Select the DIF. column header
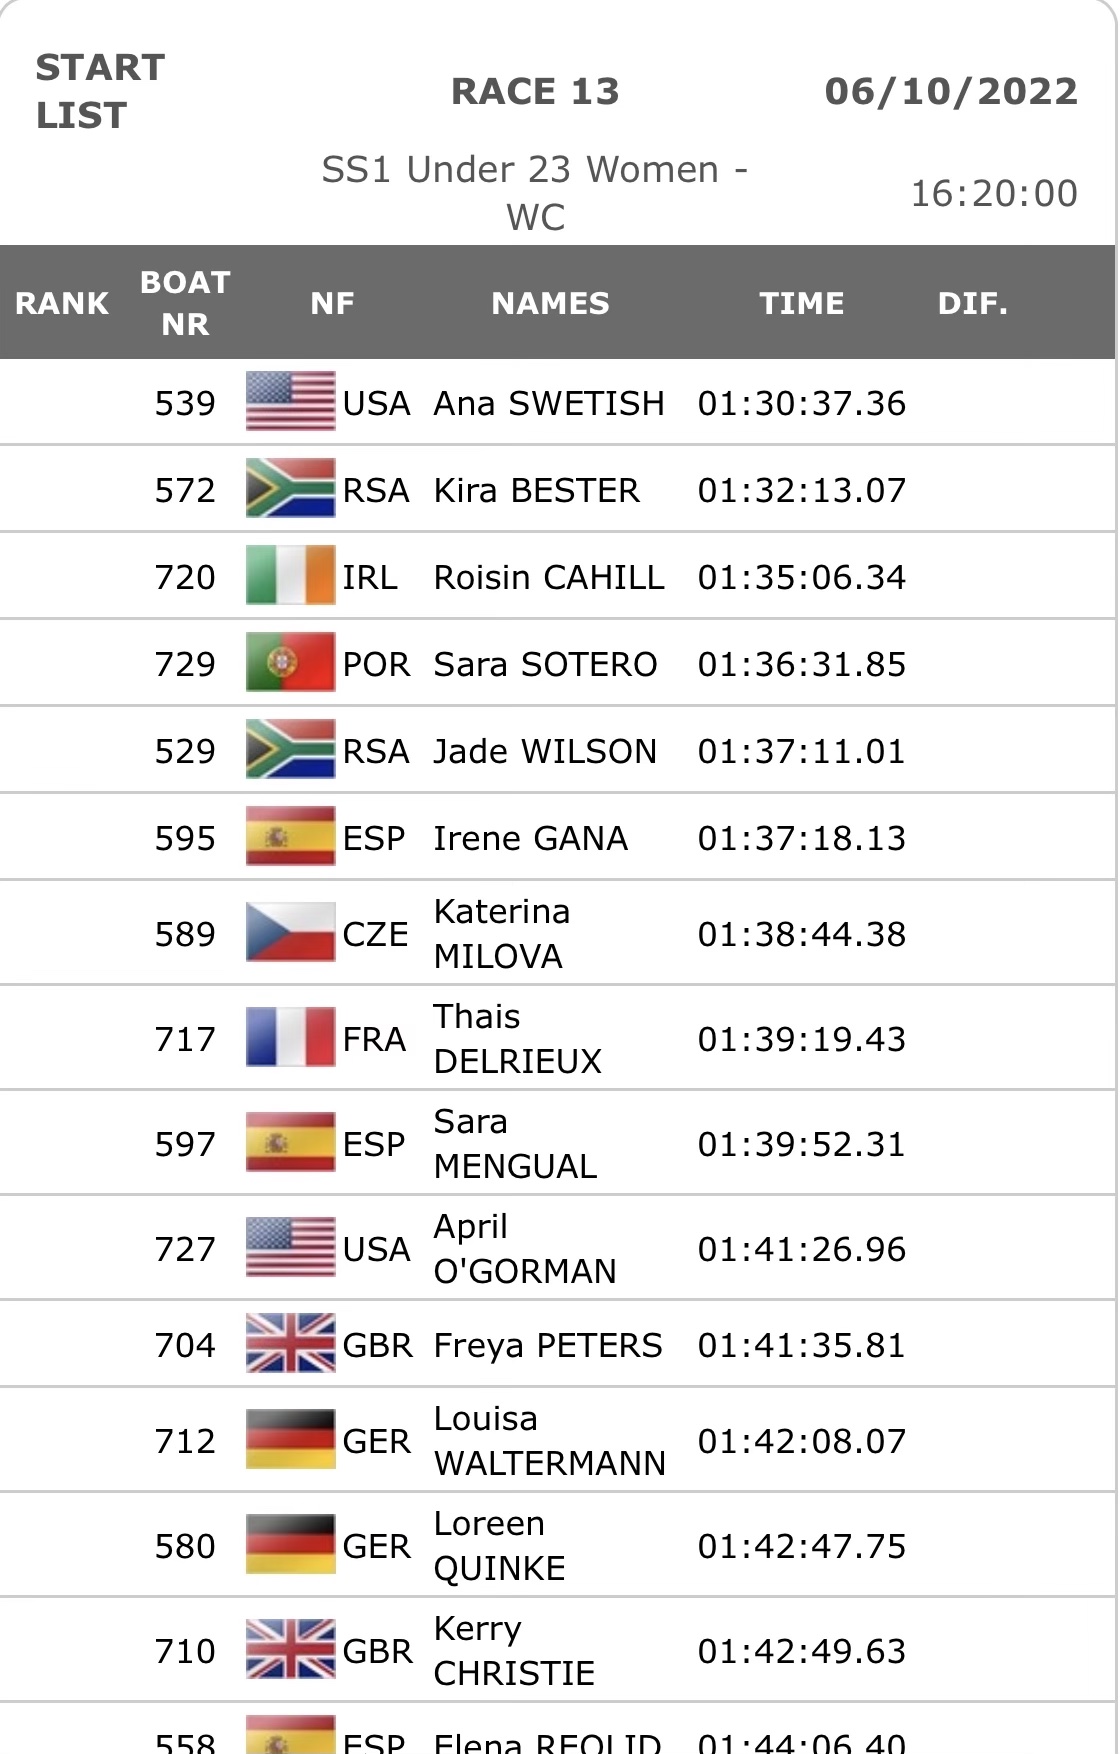The height and width of the screenshot is (1754, 1120). point(972,303)
